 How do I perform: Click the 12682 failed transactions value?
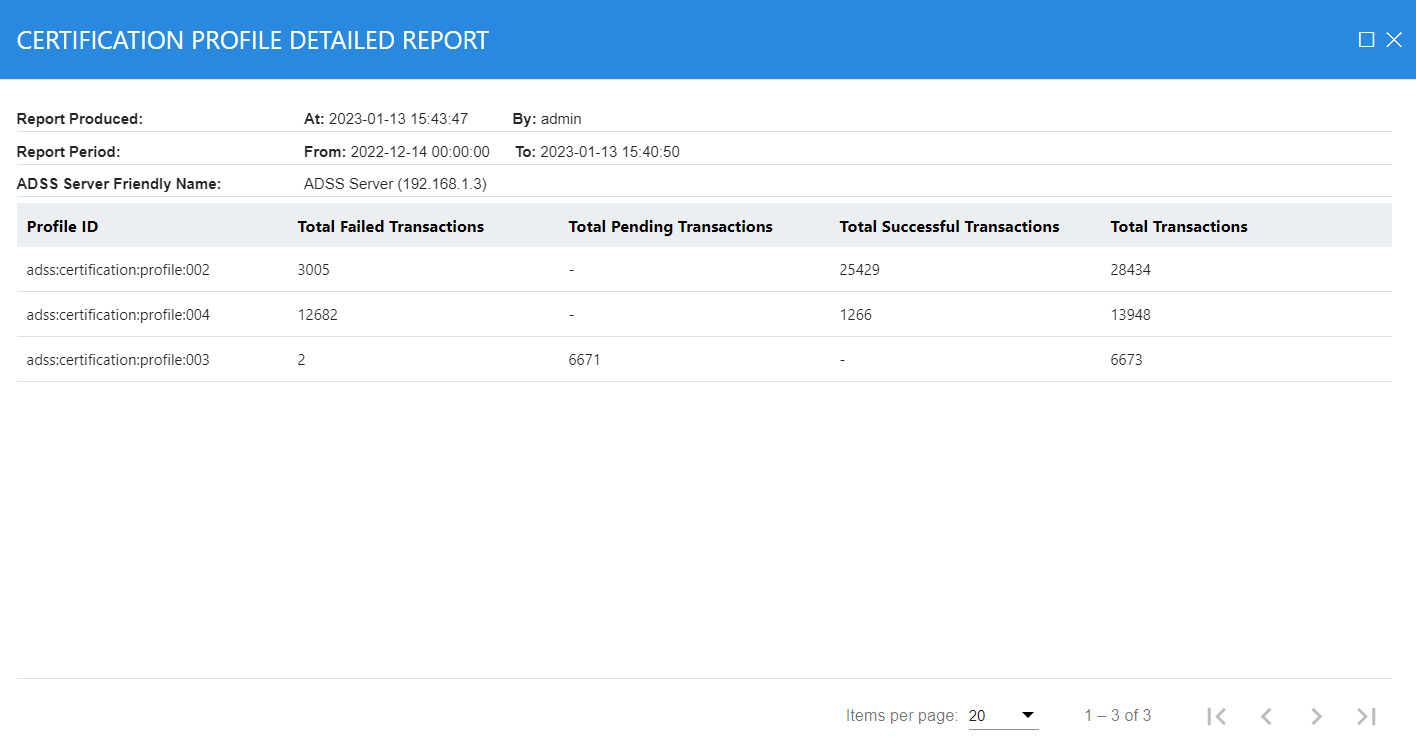click(x=317, y=315)
